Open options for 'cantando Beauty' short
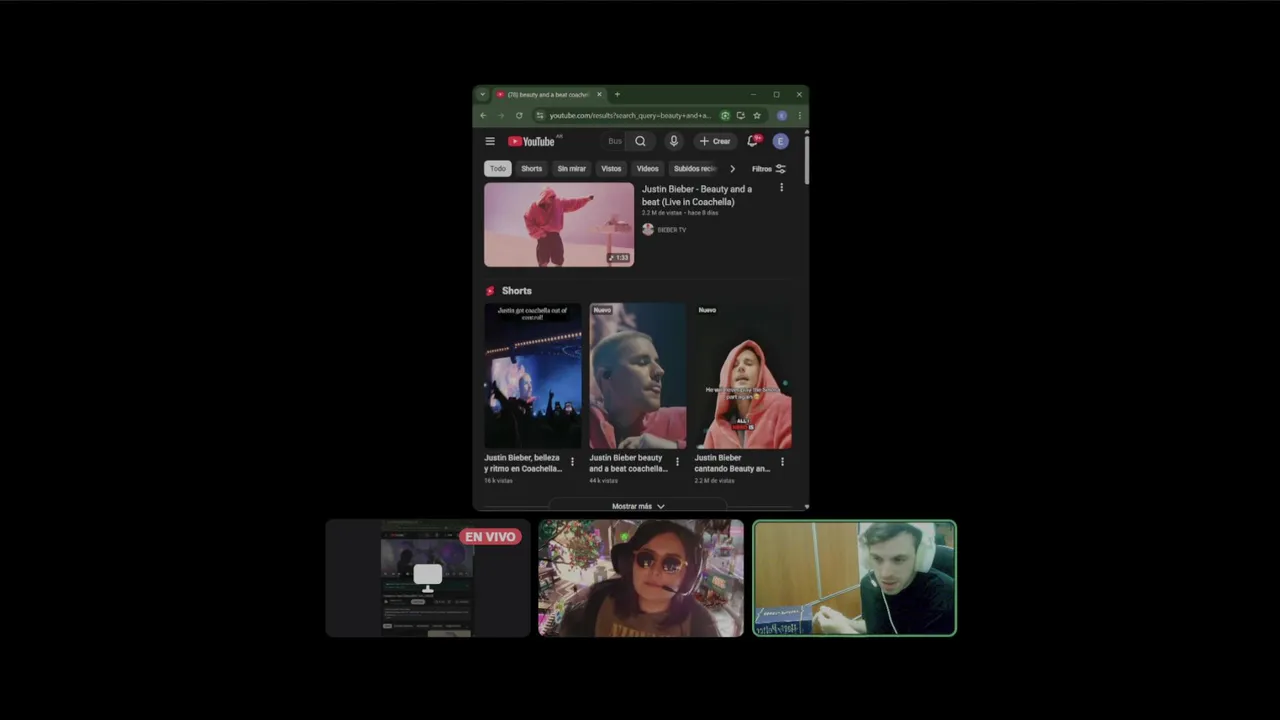 pyautogui.click(x=782, y=462)
